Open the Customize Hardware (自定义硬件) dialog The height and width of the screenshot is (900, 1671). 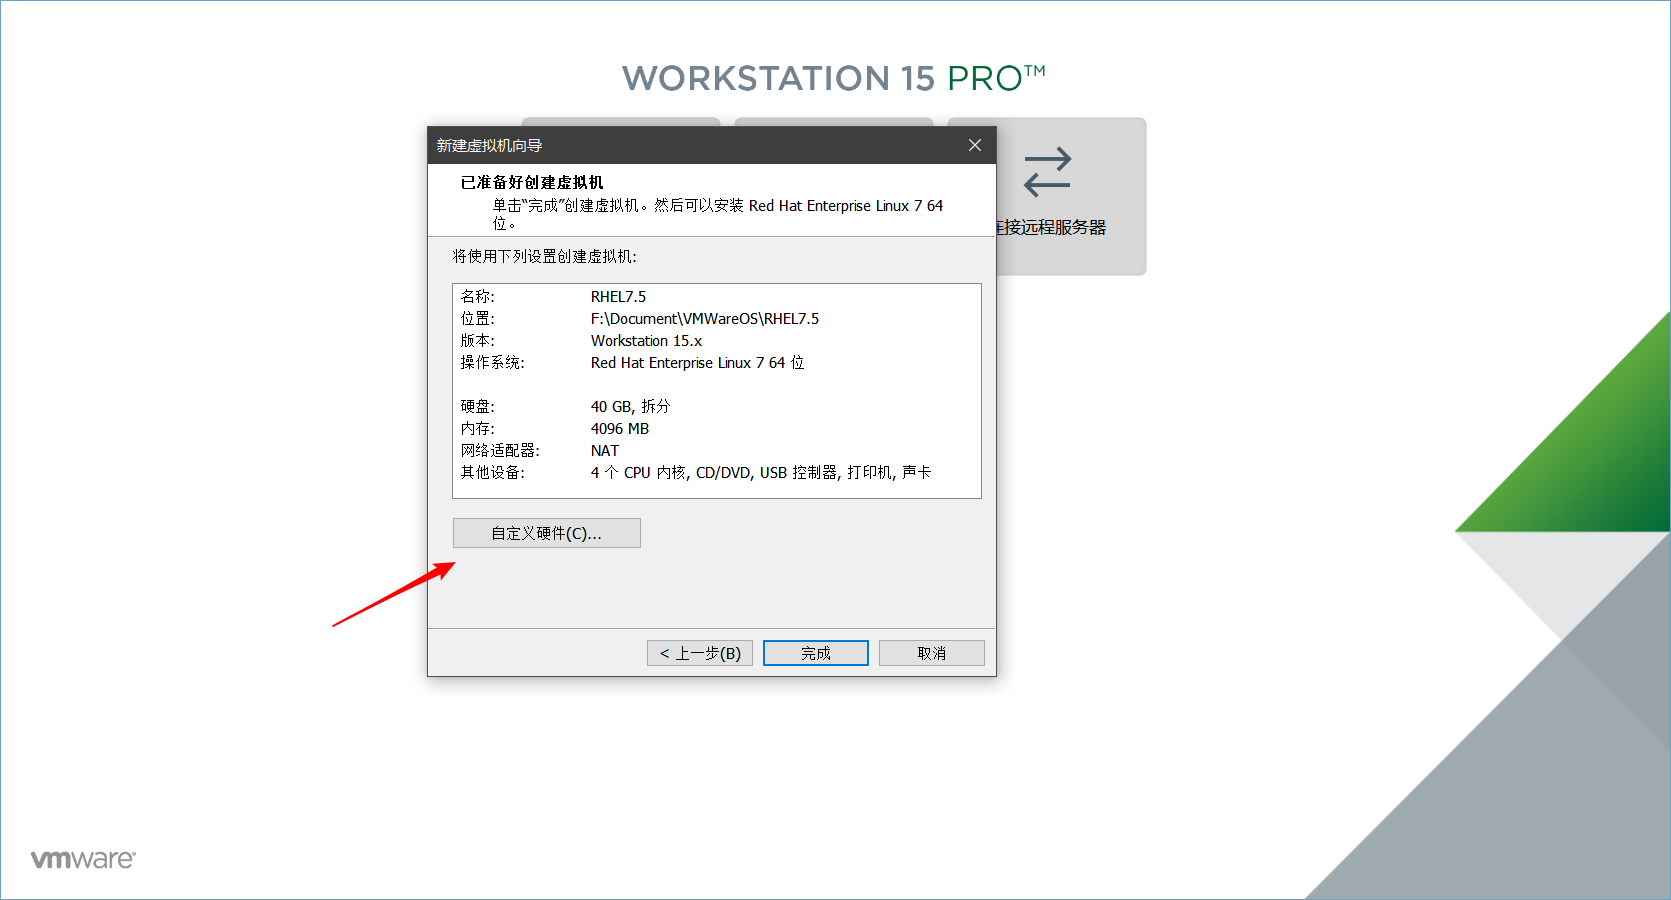click(546, 533)
